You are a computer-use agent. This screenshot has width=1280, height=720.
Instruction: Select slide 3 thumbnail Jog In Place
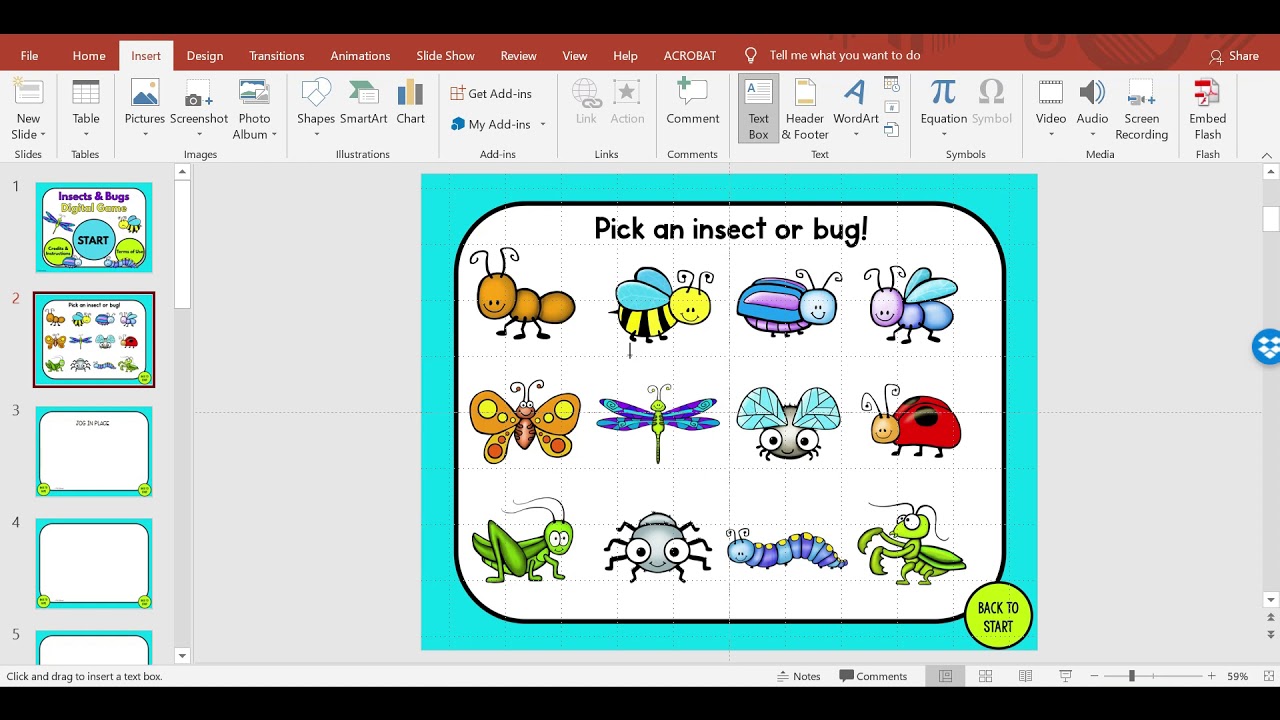[94, 452]
